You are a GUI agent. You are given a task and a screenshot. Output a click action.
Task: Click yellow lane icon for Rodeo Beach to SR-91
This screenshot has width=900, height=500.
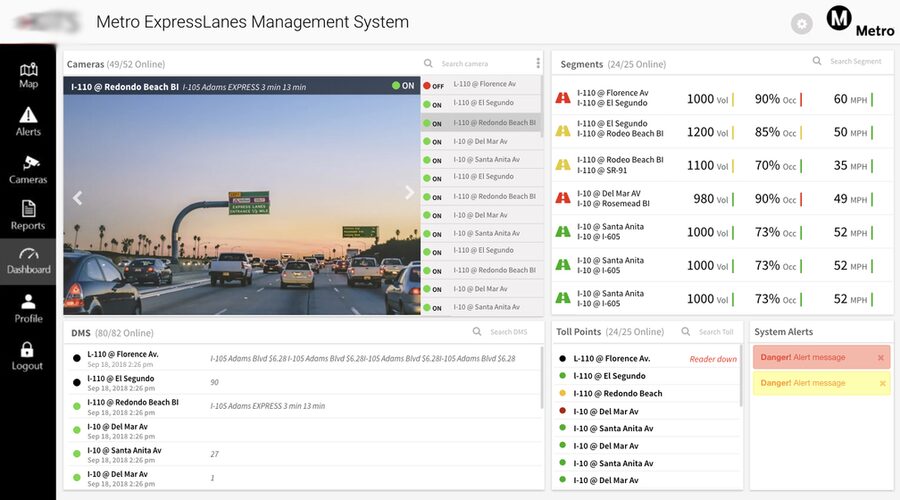coord(563,165)
